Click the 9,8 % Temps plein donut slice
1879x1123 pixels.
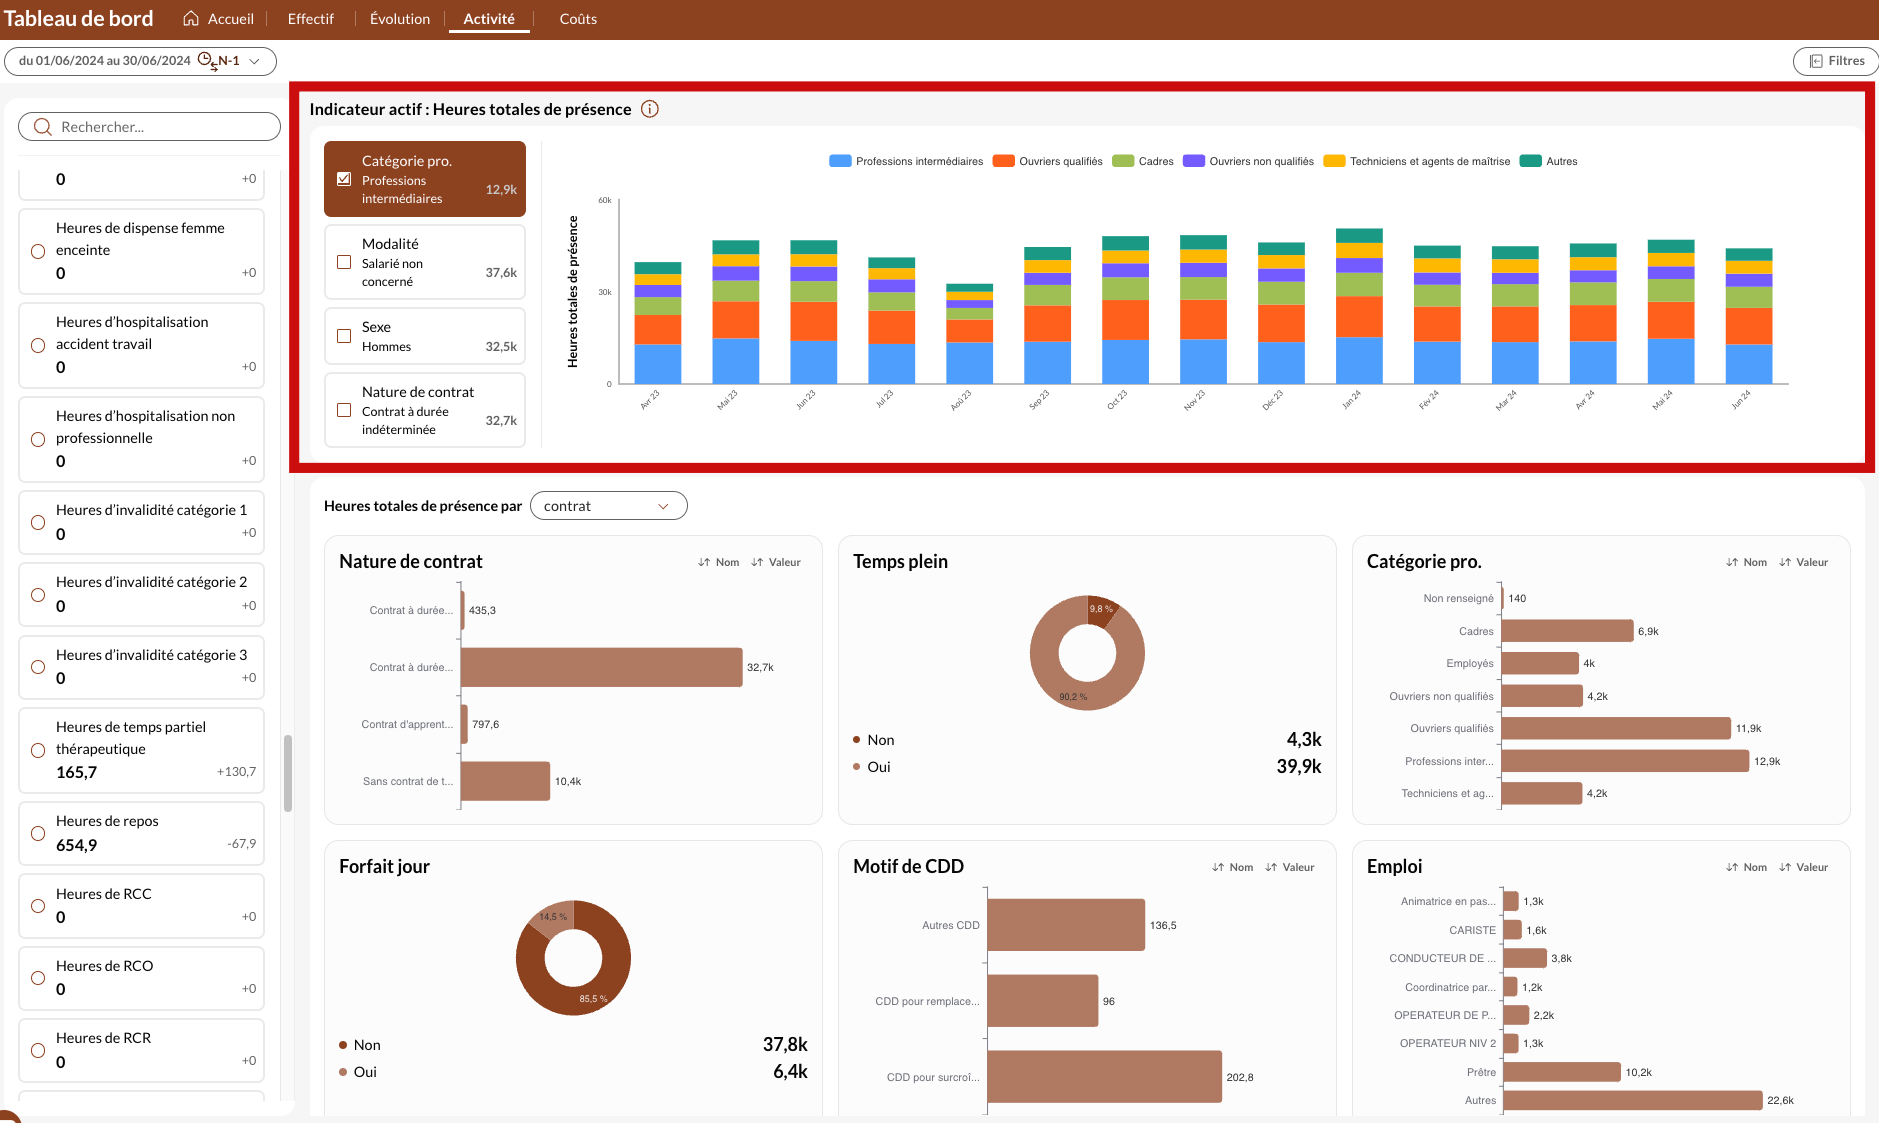(x=1101, y=612)
